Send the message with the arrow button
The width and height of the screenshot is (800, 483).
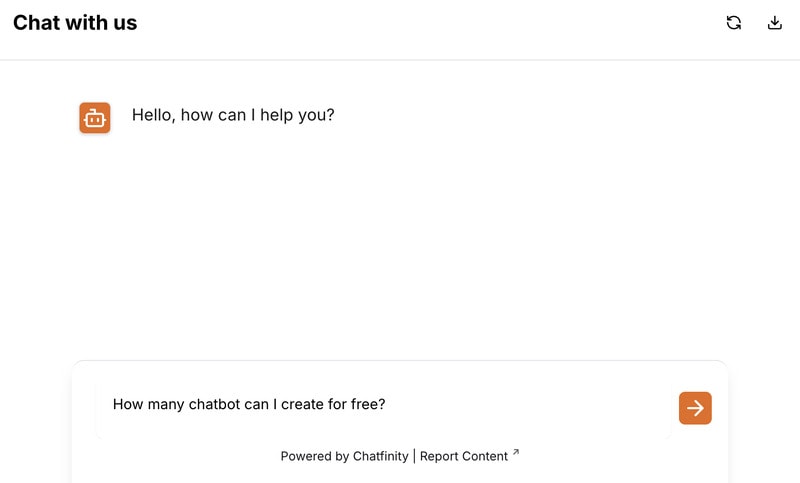[695, 408]
